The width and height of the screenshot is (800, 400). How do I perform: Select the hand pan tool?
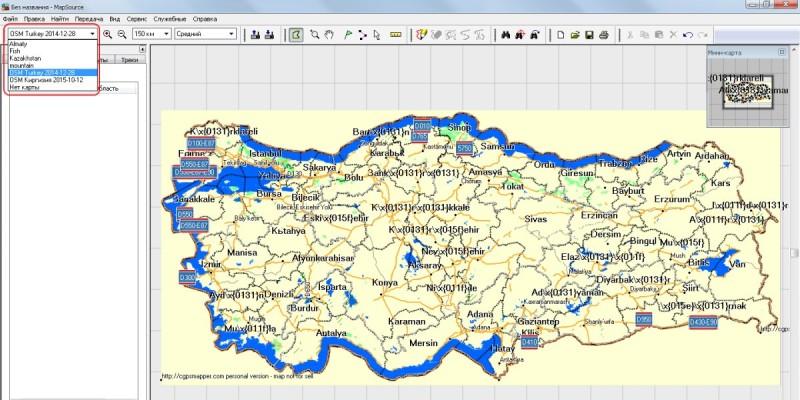[330, 34]
